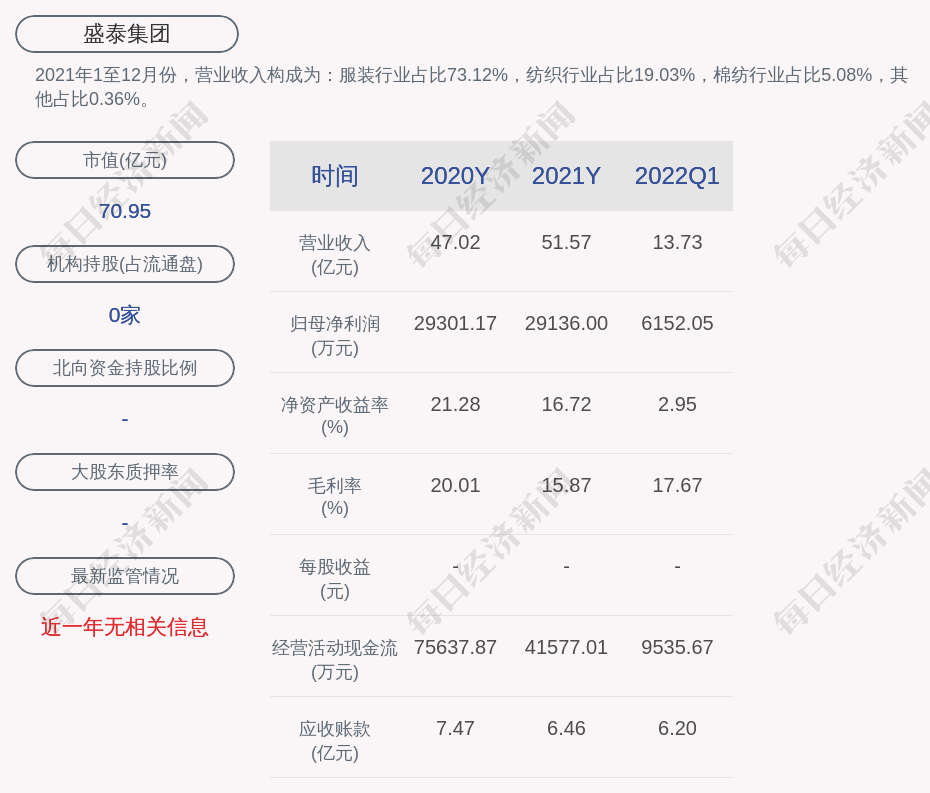The width and height of the screenshot is (930, 793).
Task: Click the 营业收入(亿元) row label
Action: point(335,254)
